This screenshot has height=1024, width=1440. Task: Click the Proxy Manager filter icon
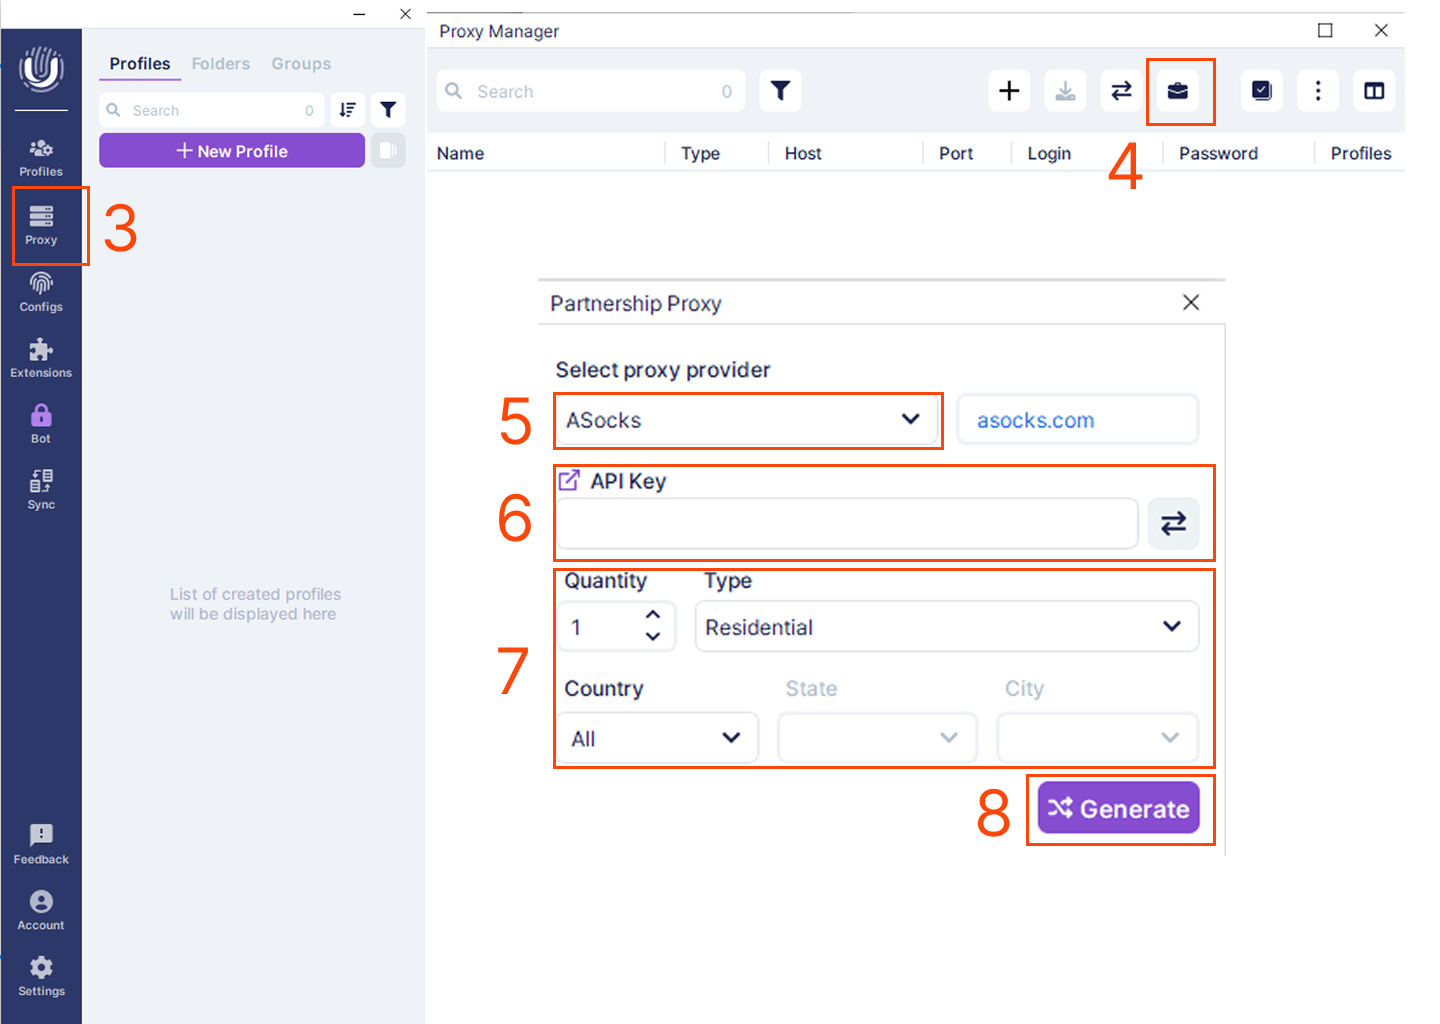pos(780,91)
